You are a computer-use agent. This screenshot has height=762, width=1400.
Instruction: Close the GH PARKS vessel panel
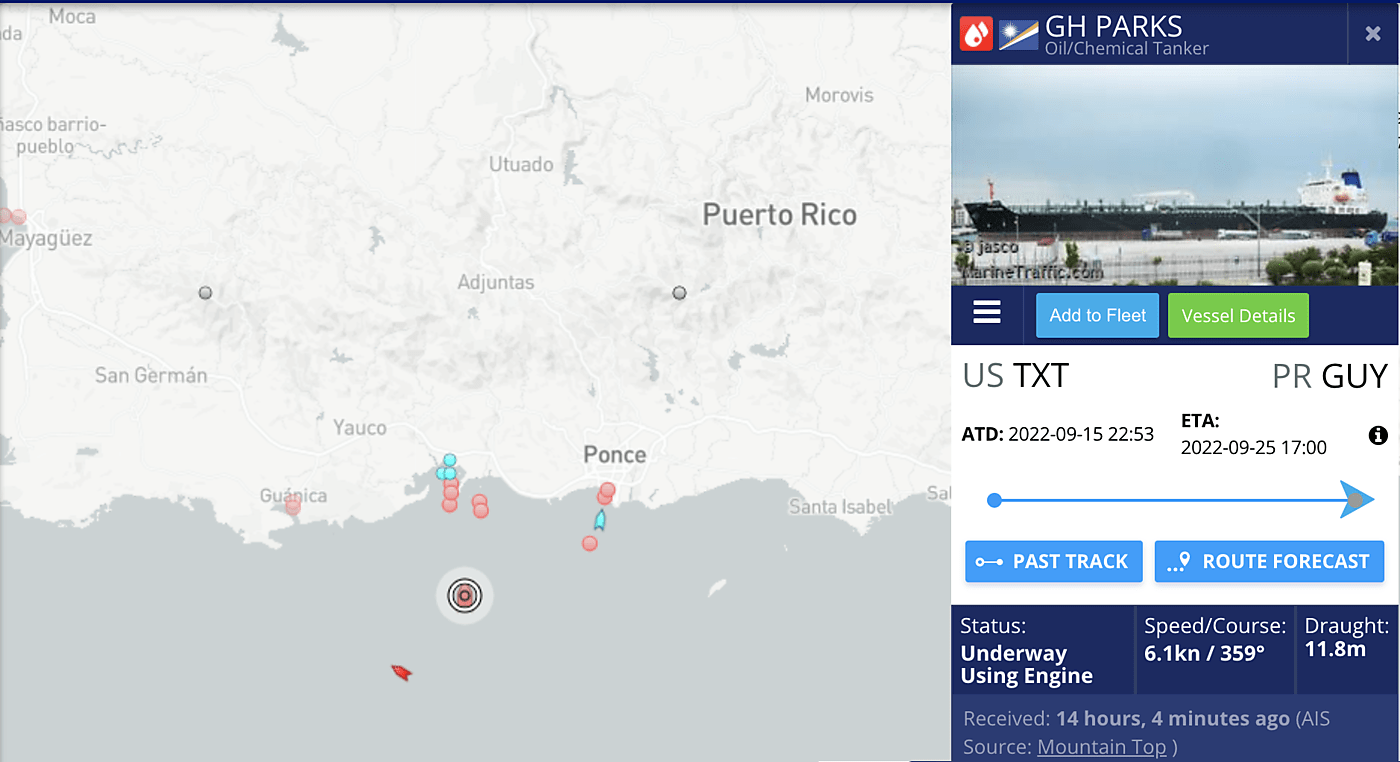1373,33
